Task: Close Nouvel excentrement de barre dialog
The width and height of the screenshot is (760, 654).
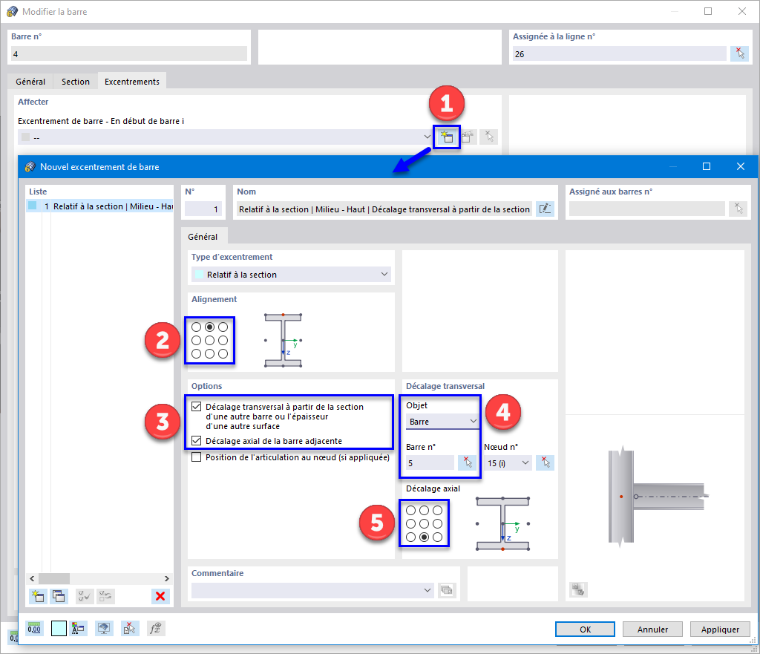Action: tap(740, 166)
